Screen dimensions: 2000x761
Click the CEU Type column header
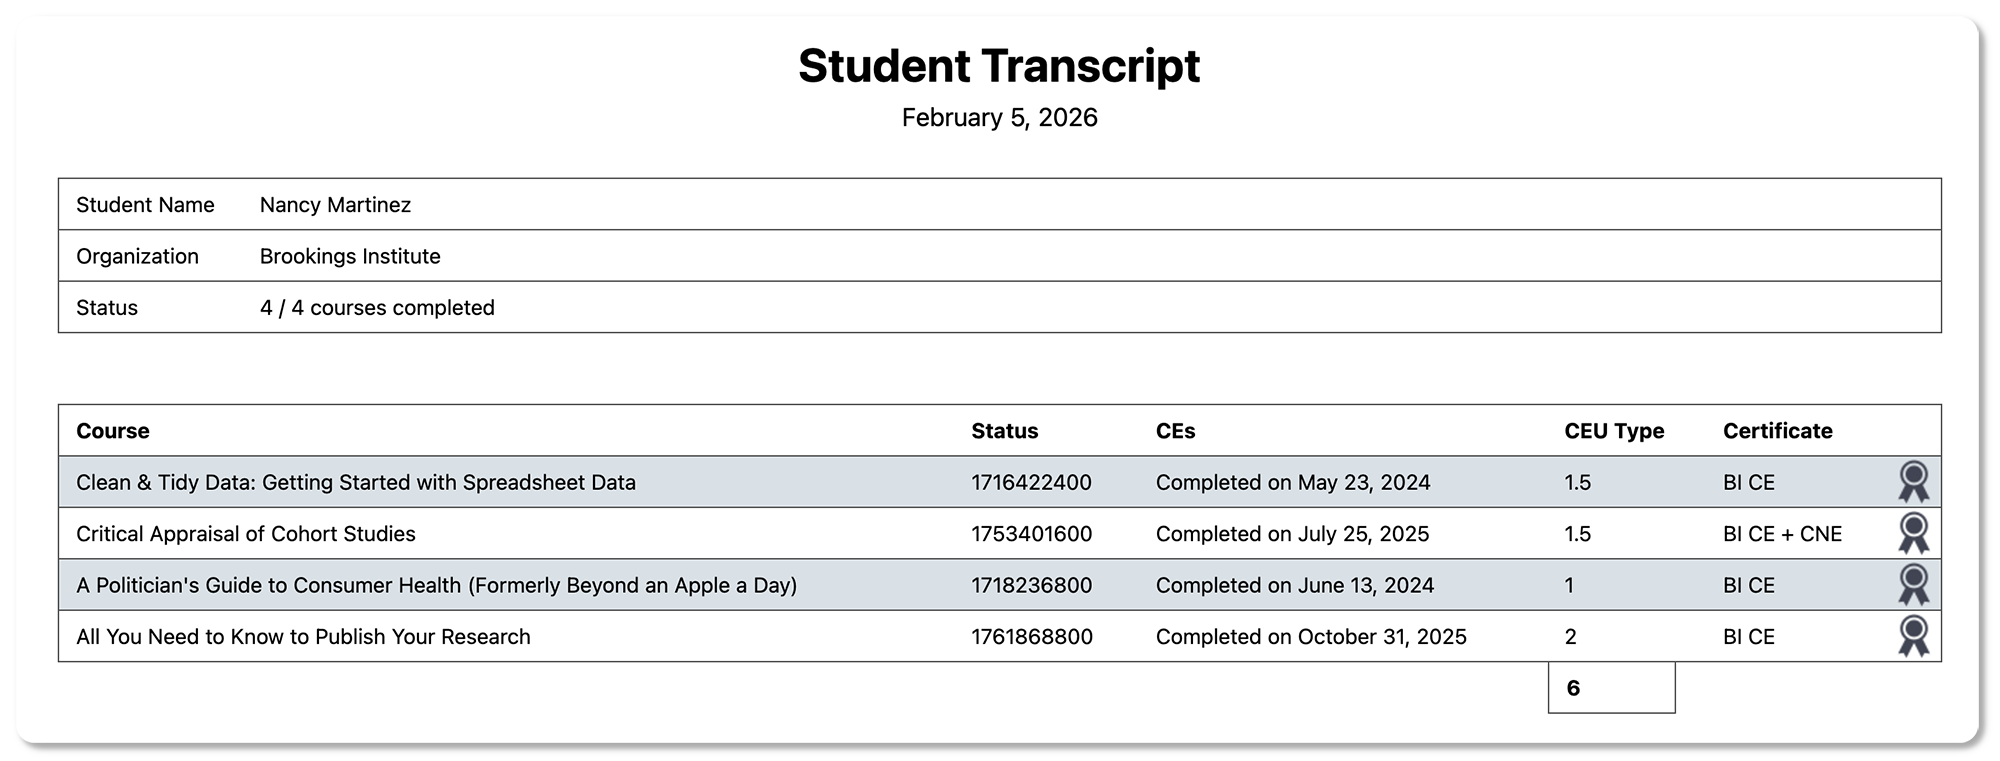tap(1614, 431)
